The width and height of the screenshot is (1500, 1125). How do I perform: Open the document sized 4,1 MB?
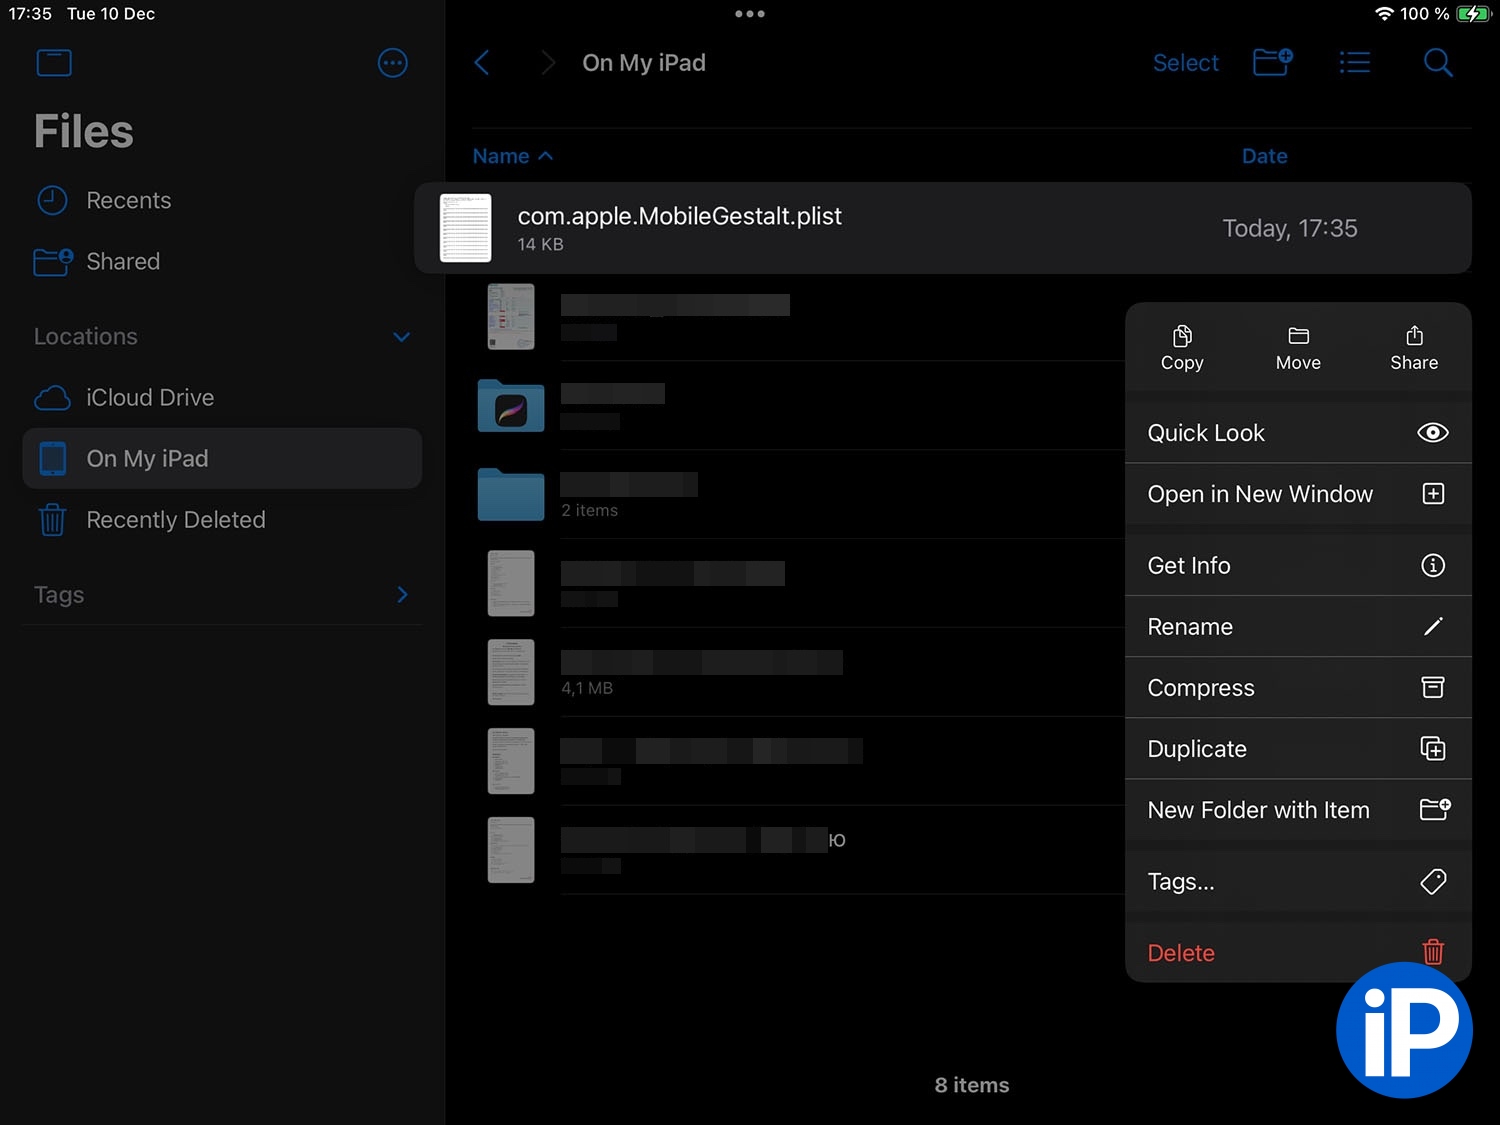511,672
